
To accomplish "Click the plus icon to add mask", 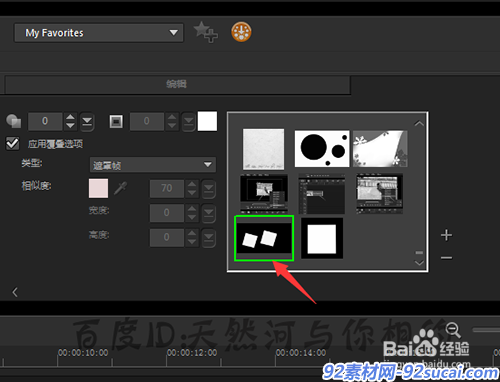I will [446, 235].
